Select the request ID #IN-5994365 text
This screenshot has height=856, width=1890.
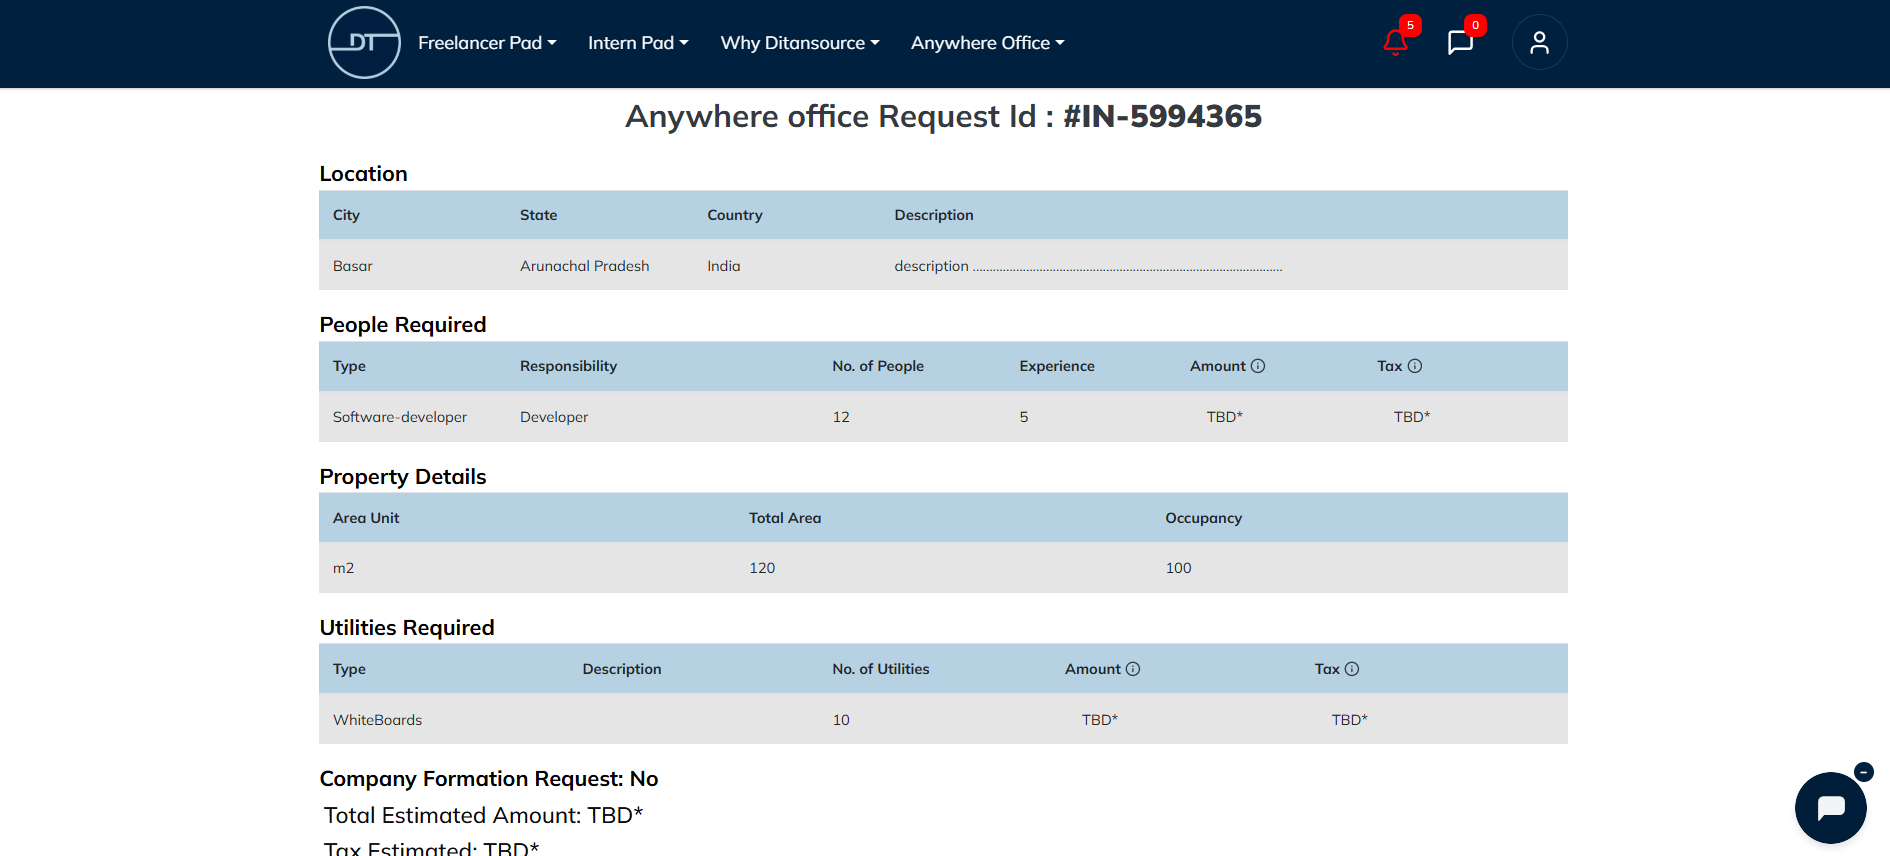coord(1162,116)
